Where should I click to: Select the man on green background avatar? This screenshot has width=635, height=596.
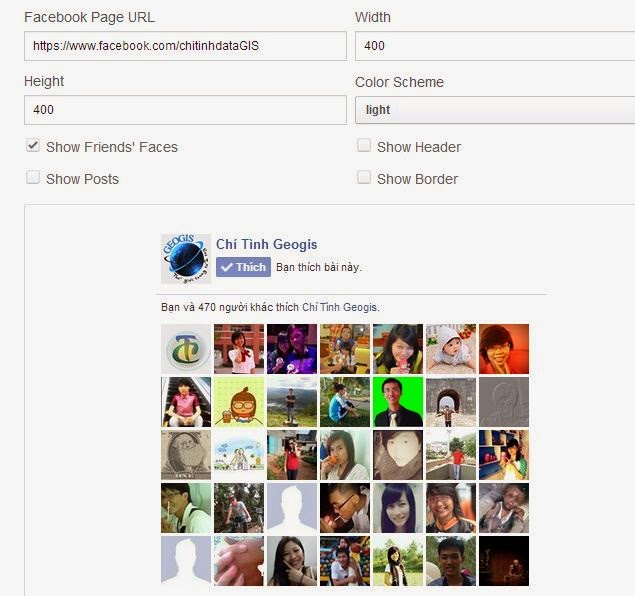[398, 402]
